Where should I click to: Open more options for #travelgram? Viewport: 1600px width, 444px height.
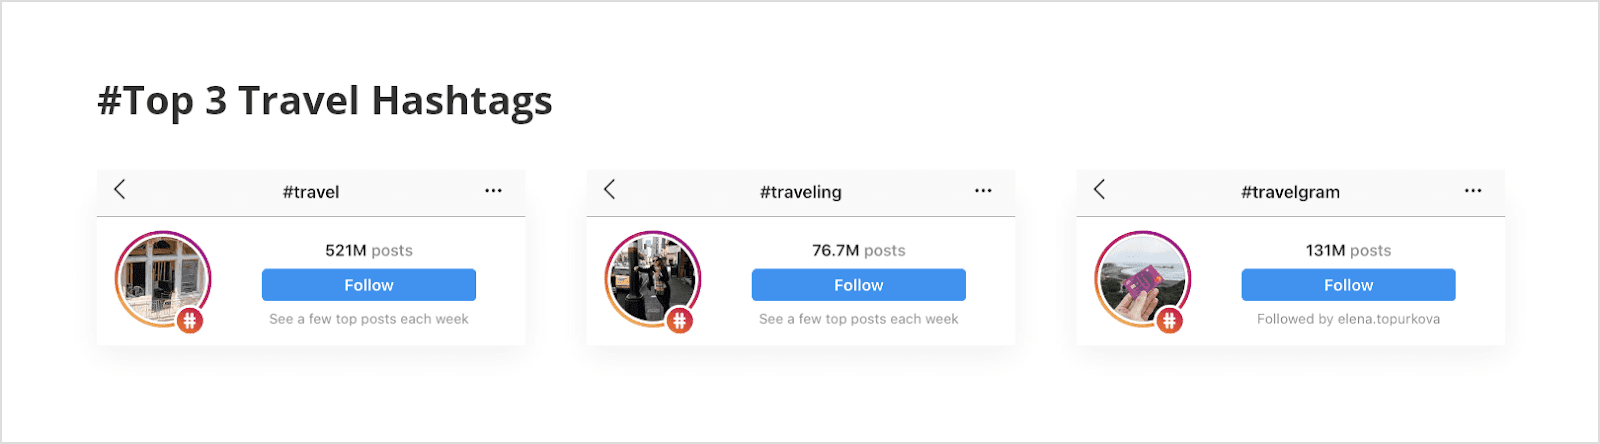pyautogui.click(x=1473, y=190)
